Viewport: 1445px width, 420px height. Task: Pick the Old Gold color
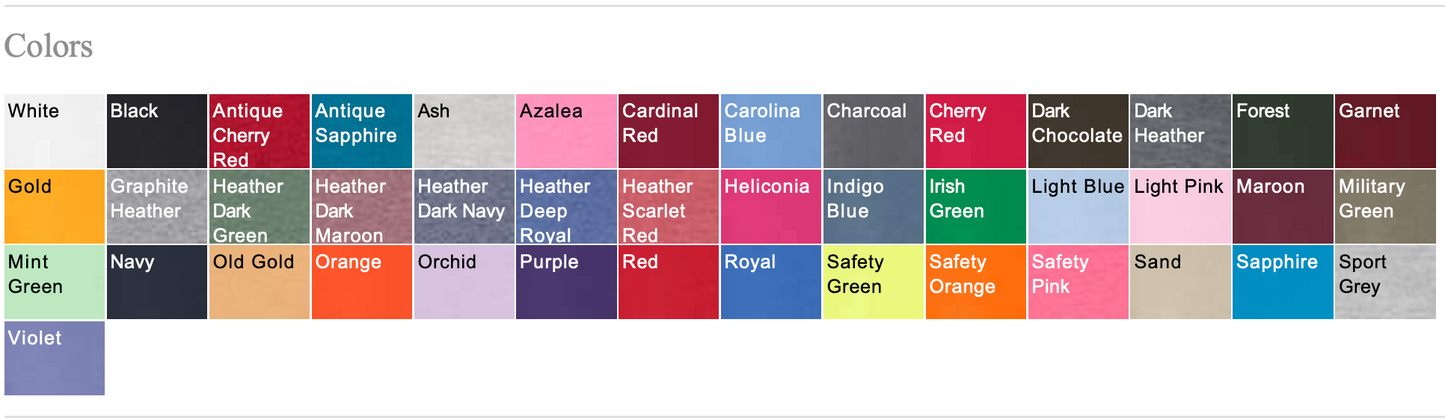point(259,283)
